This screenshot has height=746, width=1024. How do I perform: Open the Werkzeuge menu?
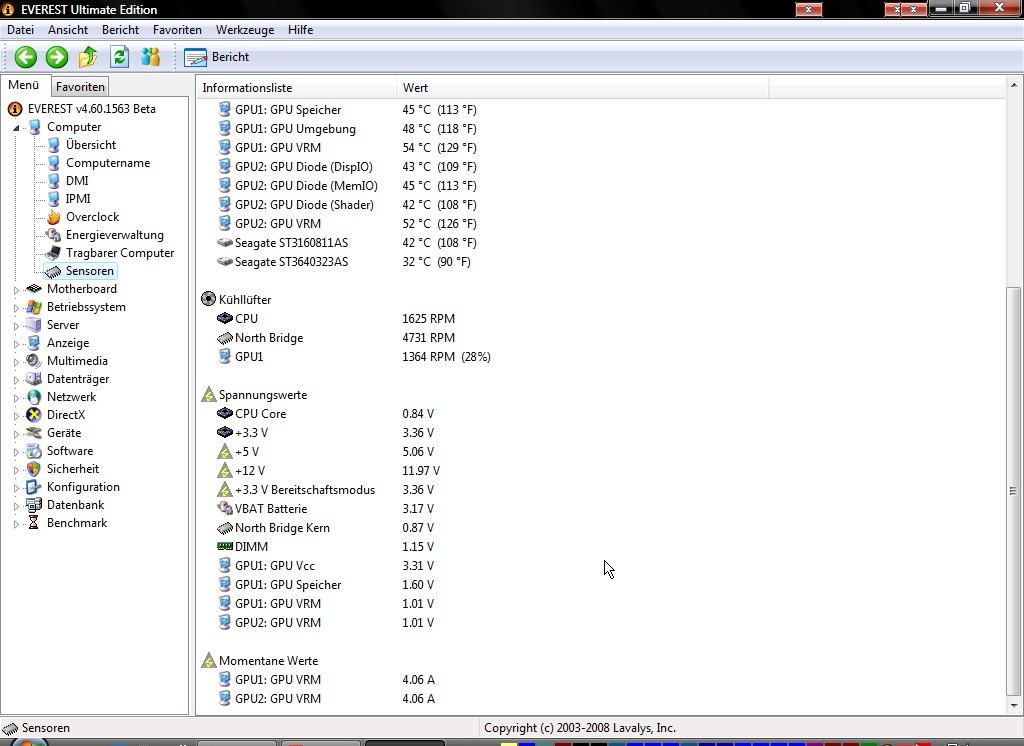coord(245,30)
